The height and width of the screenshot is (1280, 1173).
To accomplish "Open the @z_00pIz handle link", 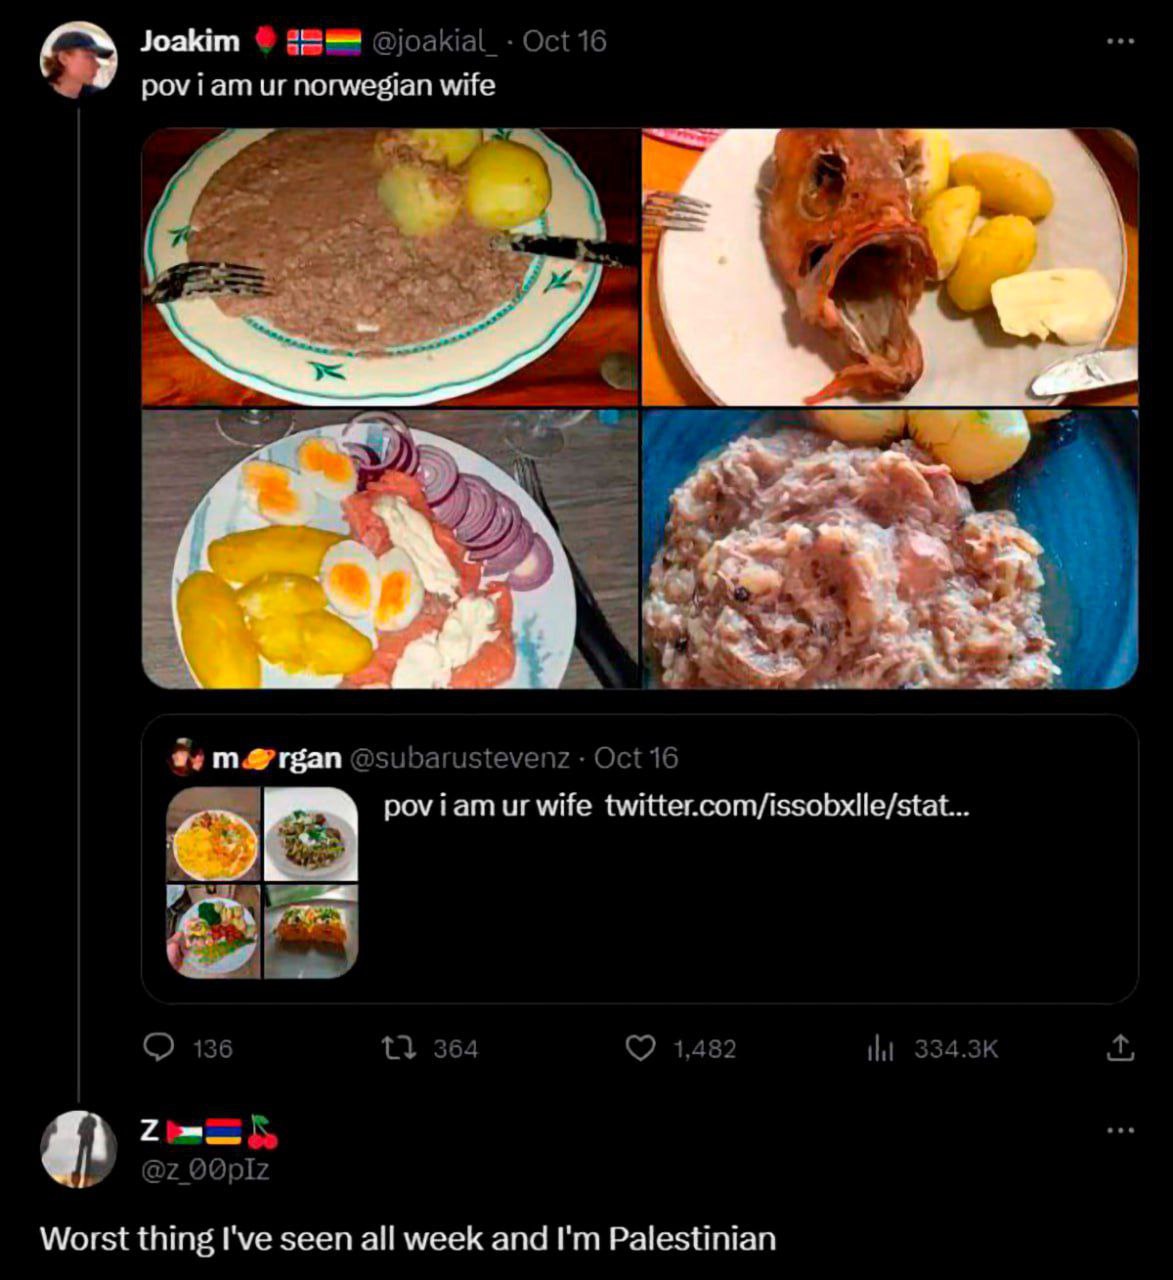I will point(205,1169).
